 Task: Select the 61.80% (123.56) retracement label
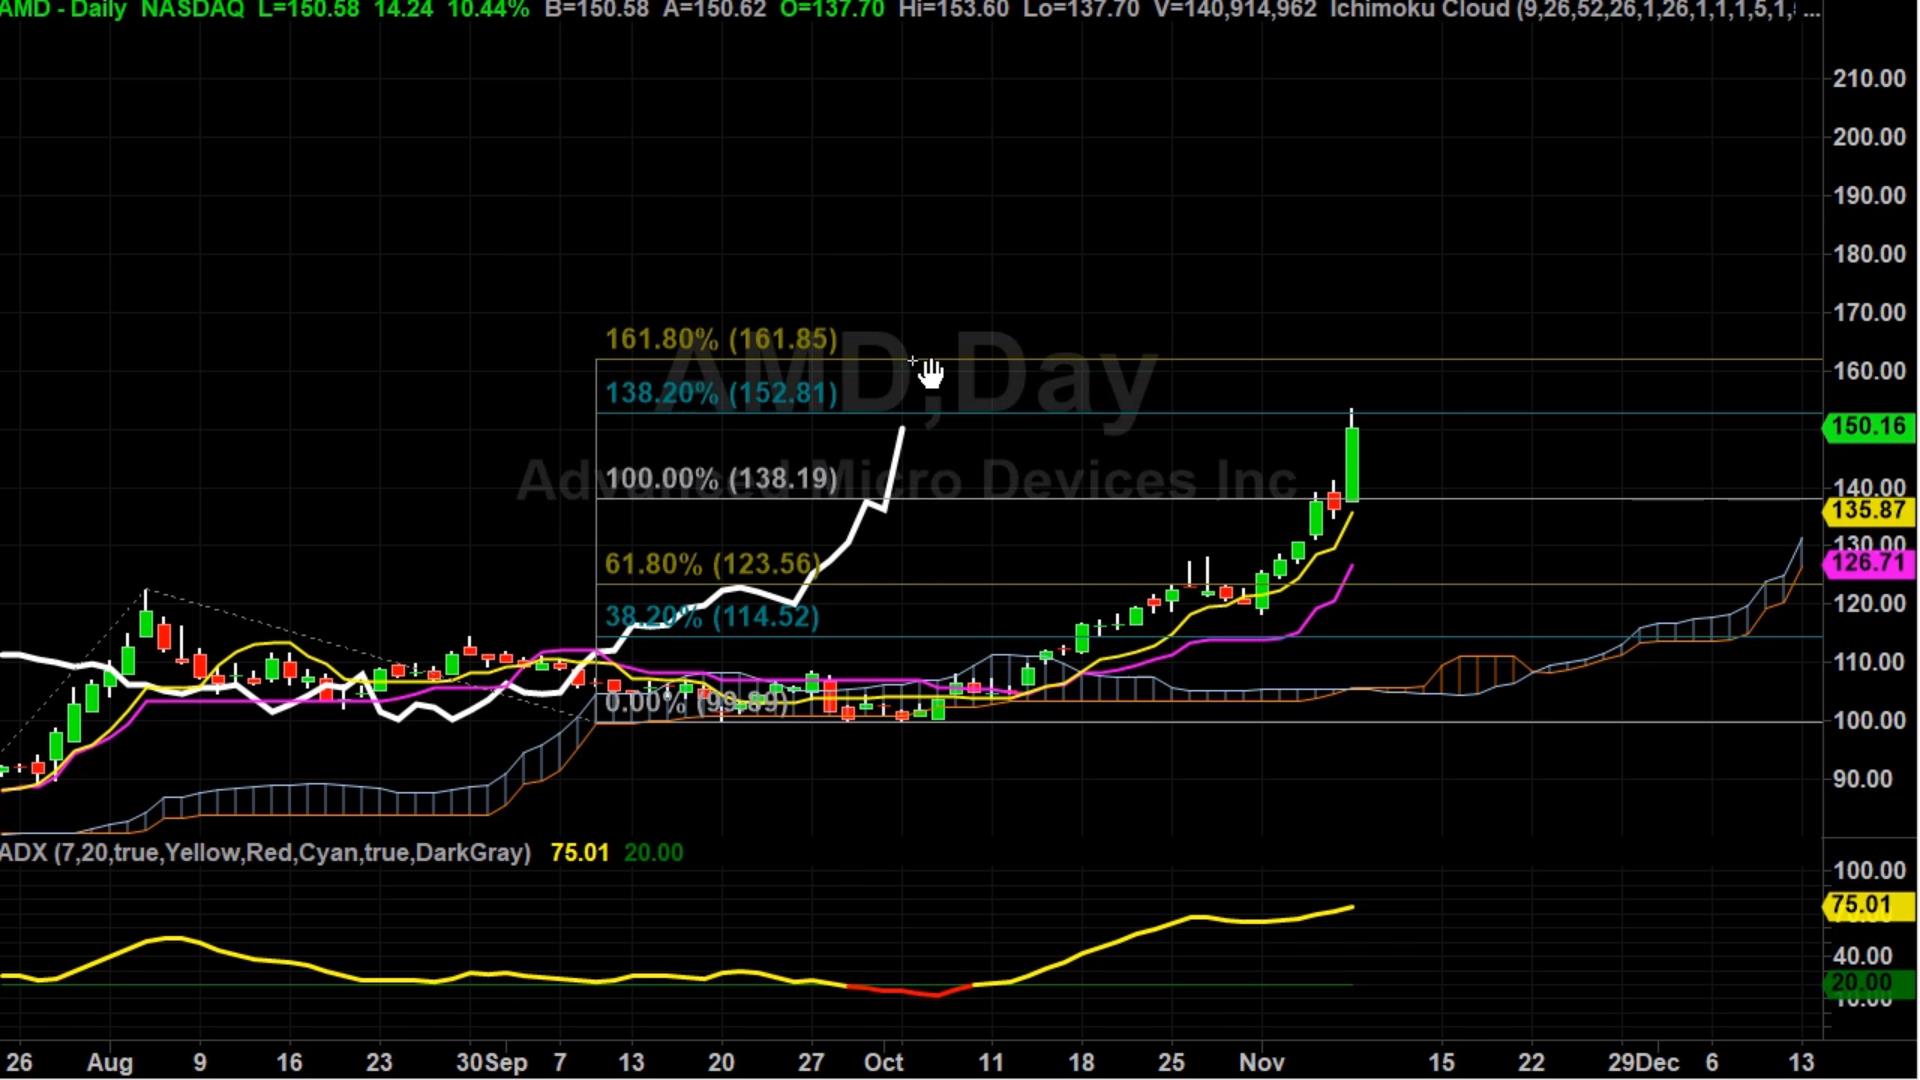tap(712, 564)
